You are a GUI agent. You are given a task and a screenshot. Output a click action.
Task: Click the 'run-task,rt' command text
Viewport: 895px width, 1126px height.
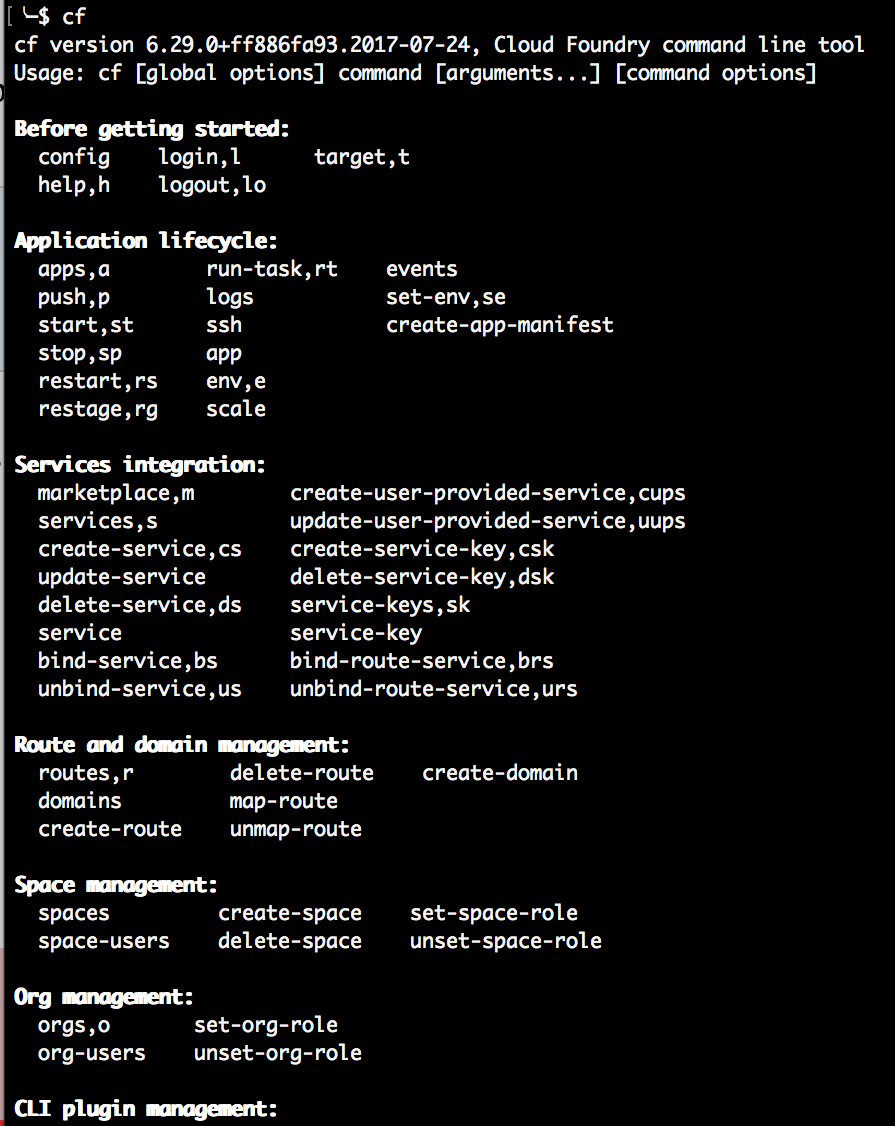272,269
